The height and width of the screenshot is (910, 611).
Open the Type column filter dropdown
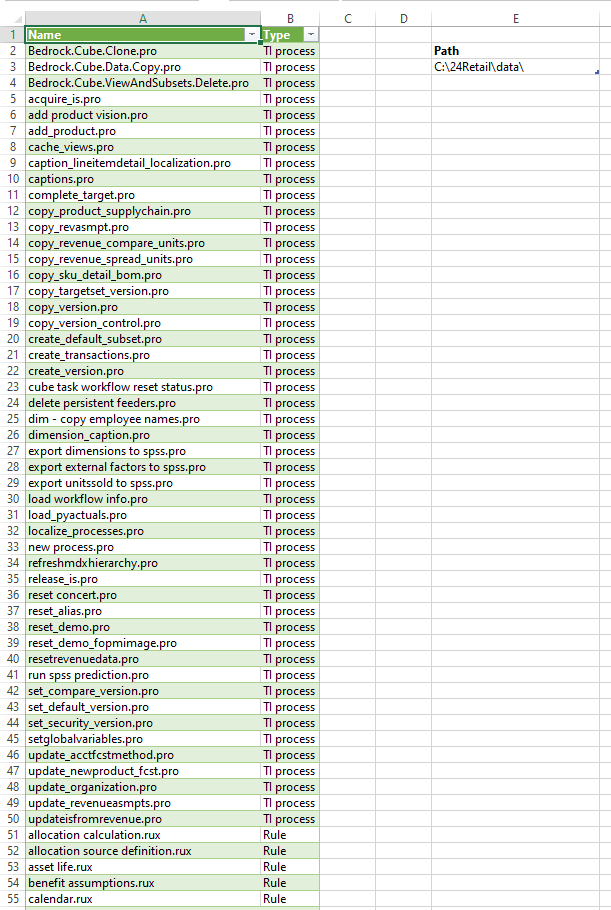(311, 35)
